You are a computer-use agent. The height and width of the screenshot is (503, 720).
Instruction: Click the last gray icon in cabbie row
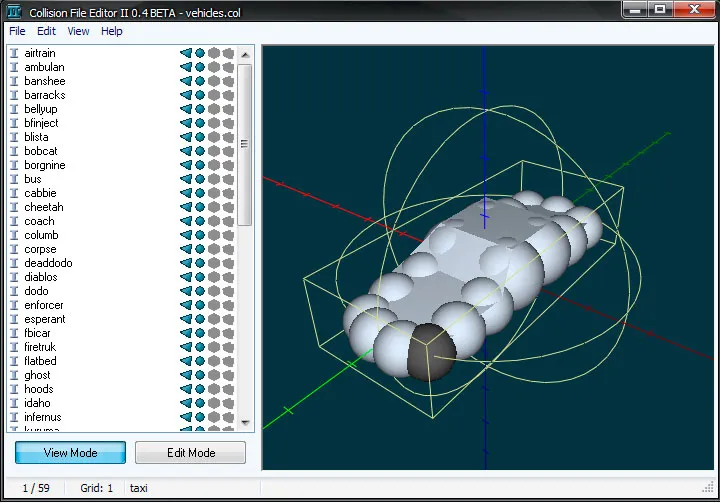(228, 193)
